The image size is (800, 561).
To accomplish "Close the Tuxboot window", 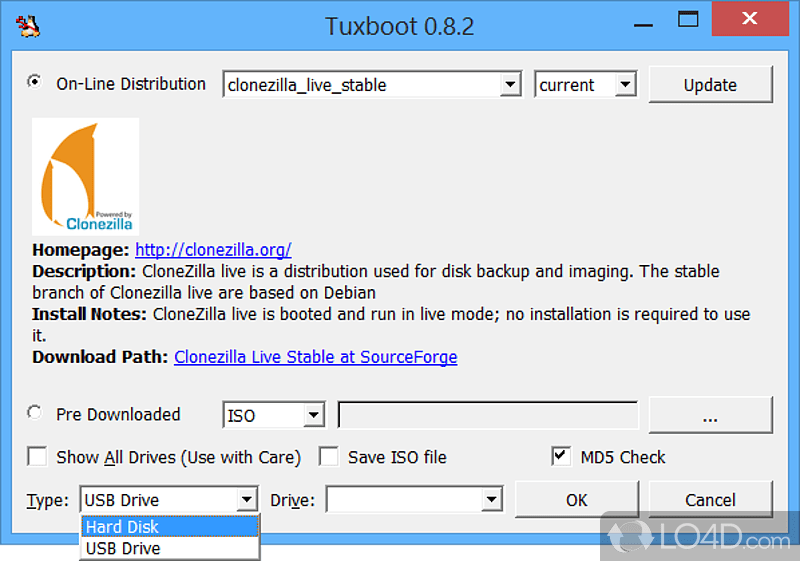I will (x=750, y=19).
